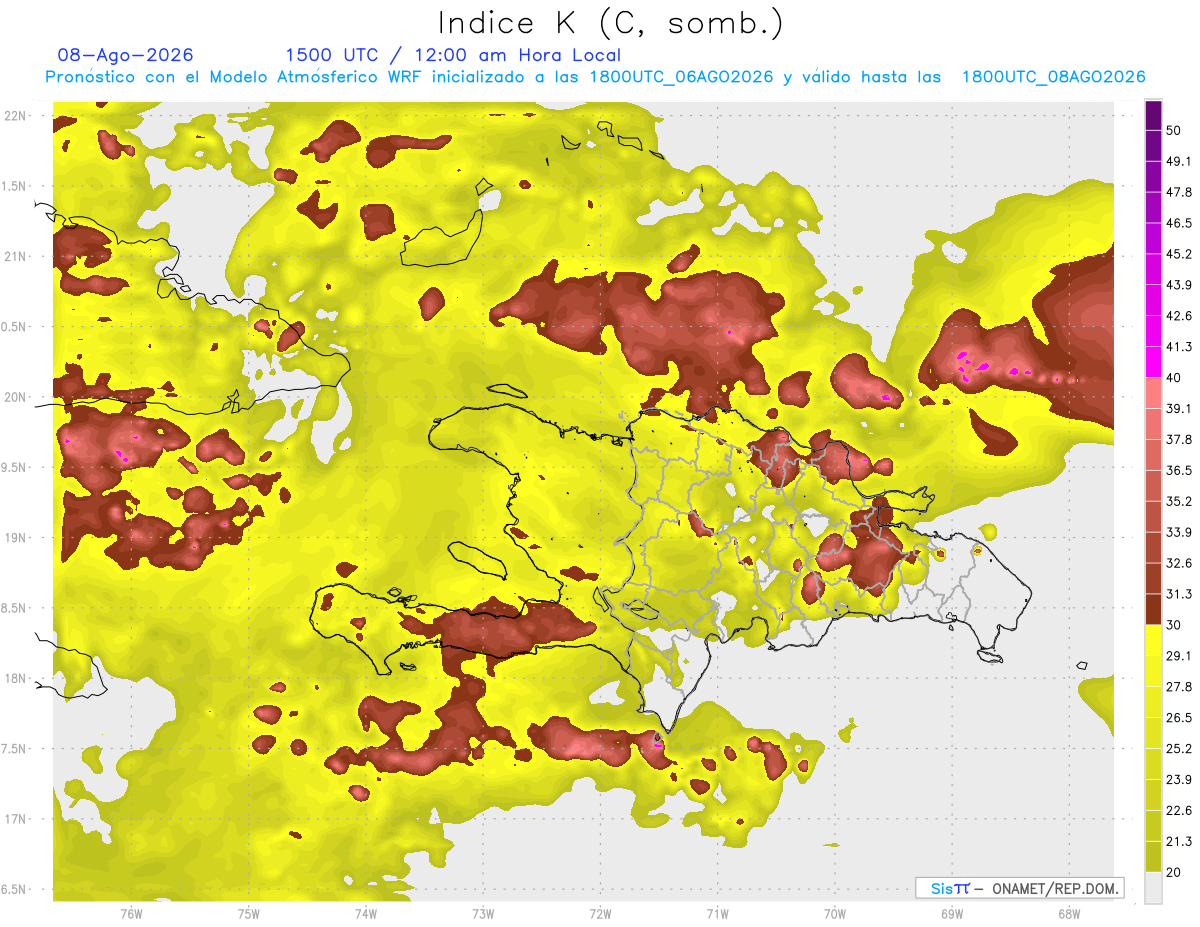Click the colorbar value '35.2'
The height and width of the screenshot is (927, 1200).
tap(1179, 501)
